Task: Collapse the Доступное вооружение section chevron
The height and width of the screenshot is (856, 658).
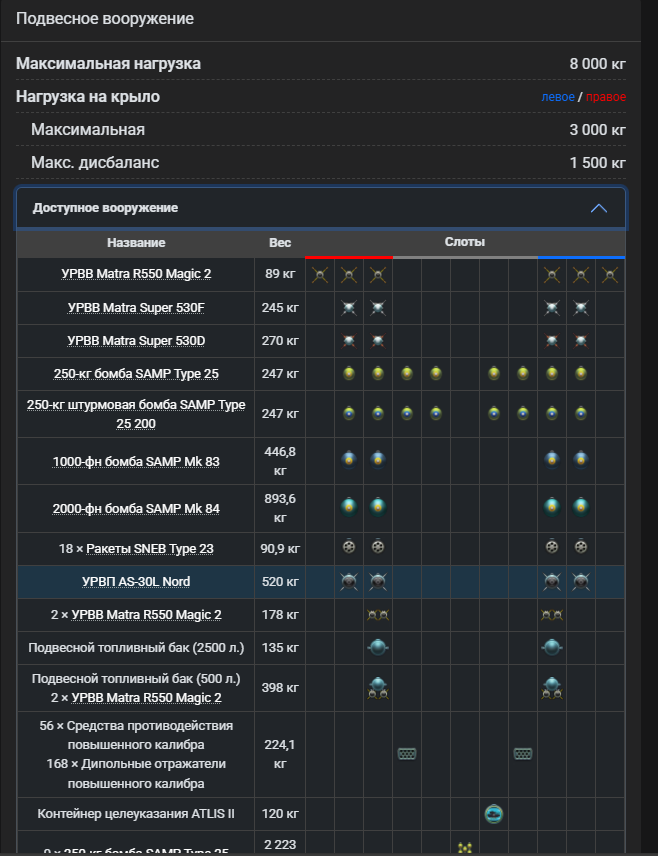Action: click(598, 208)
